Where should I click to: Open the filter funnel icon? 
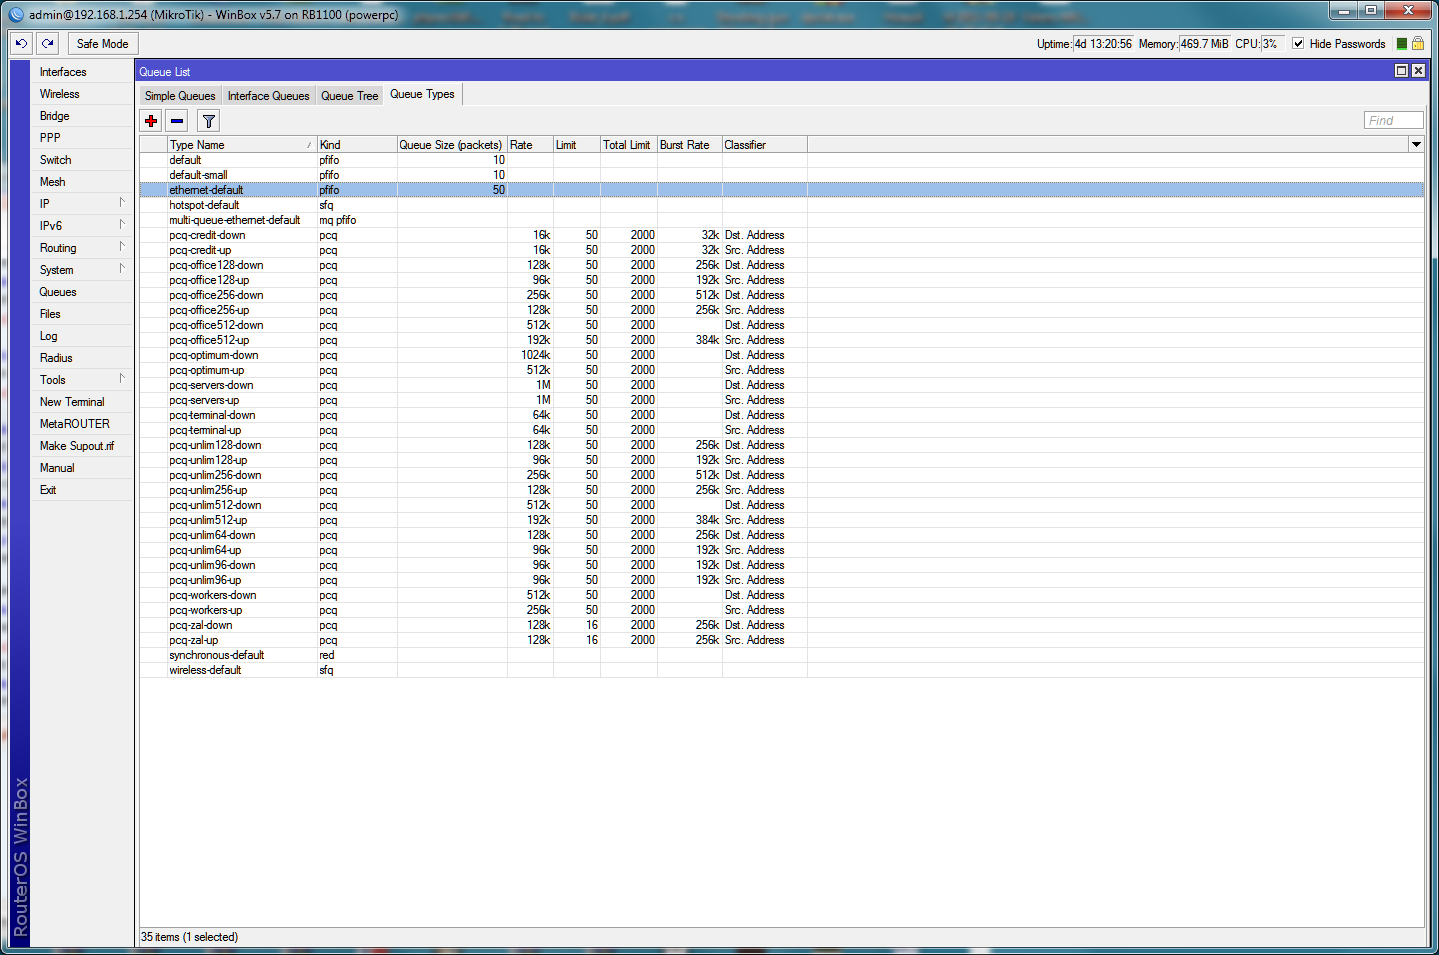208,121
